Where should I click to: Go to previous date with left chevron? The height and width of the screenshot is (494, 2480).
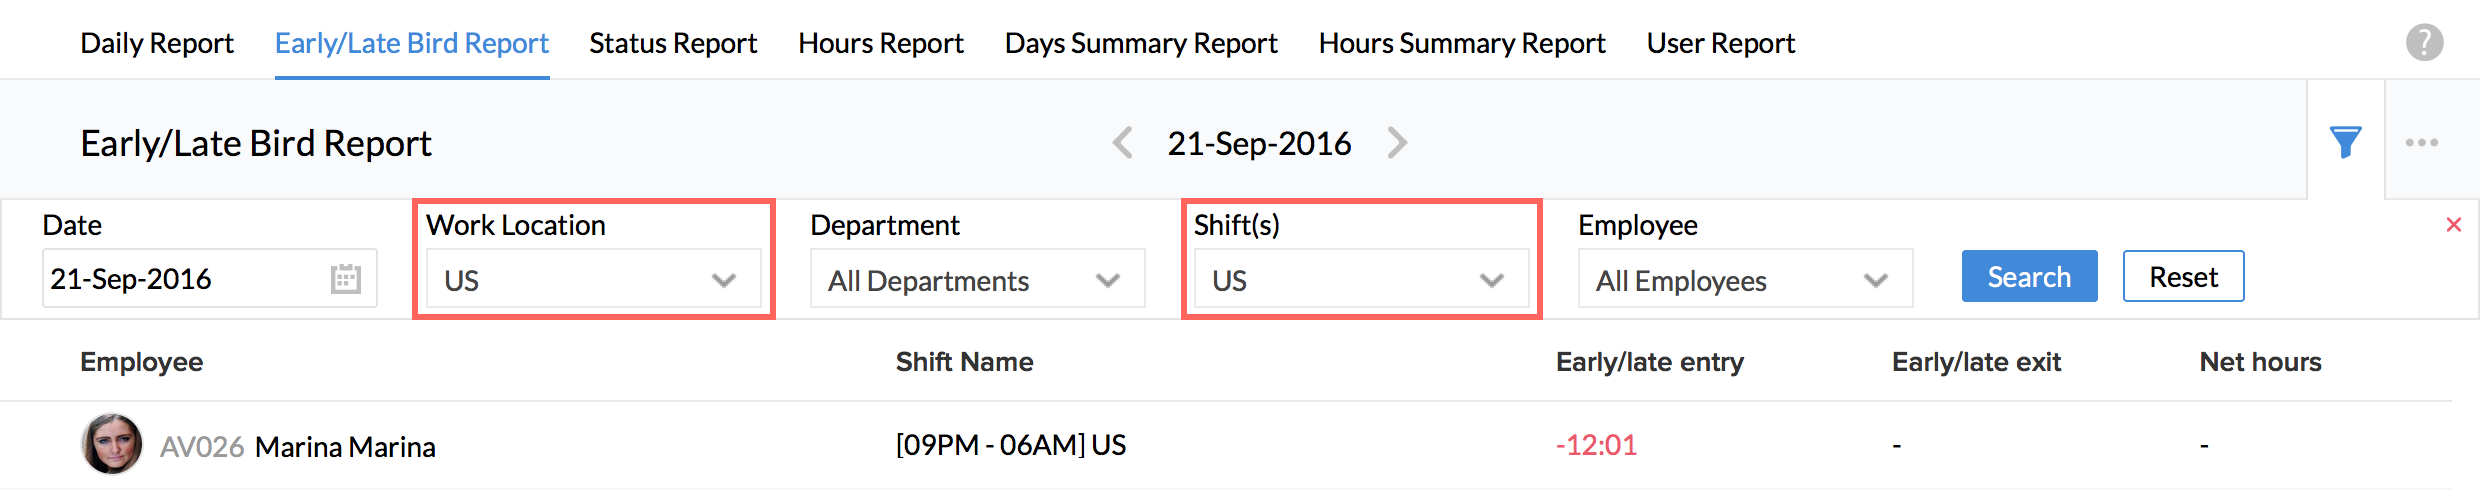pos(1122,143)
